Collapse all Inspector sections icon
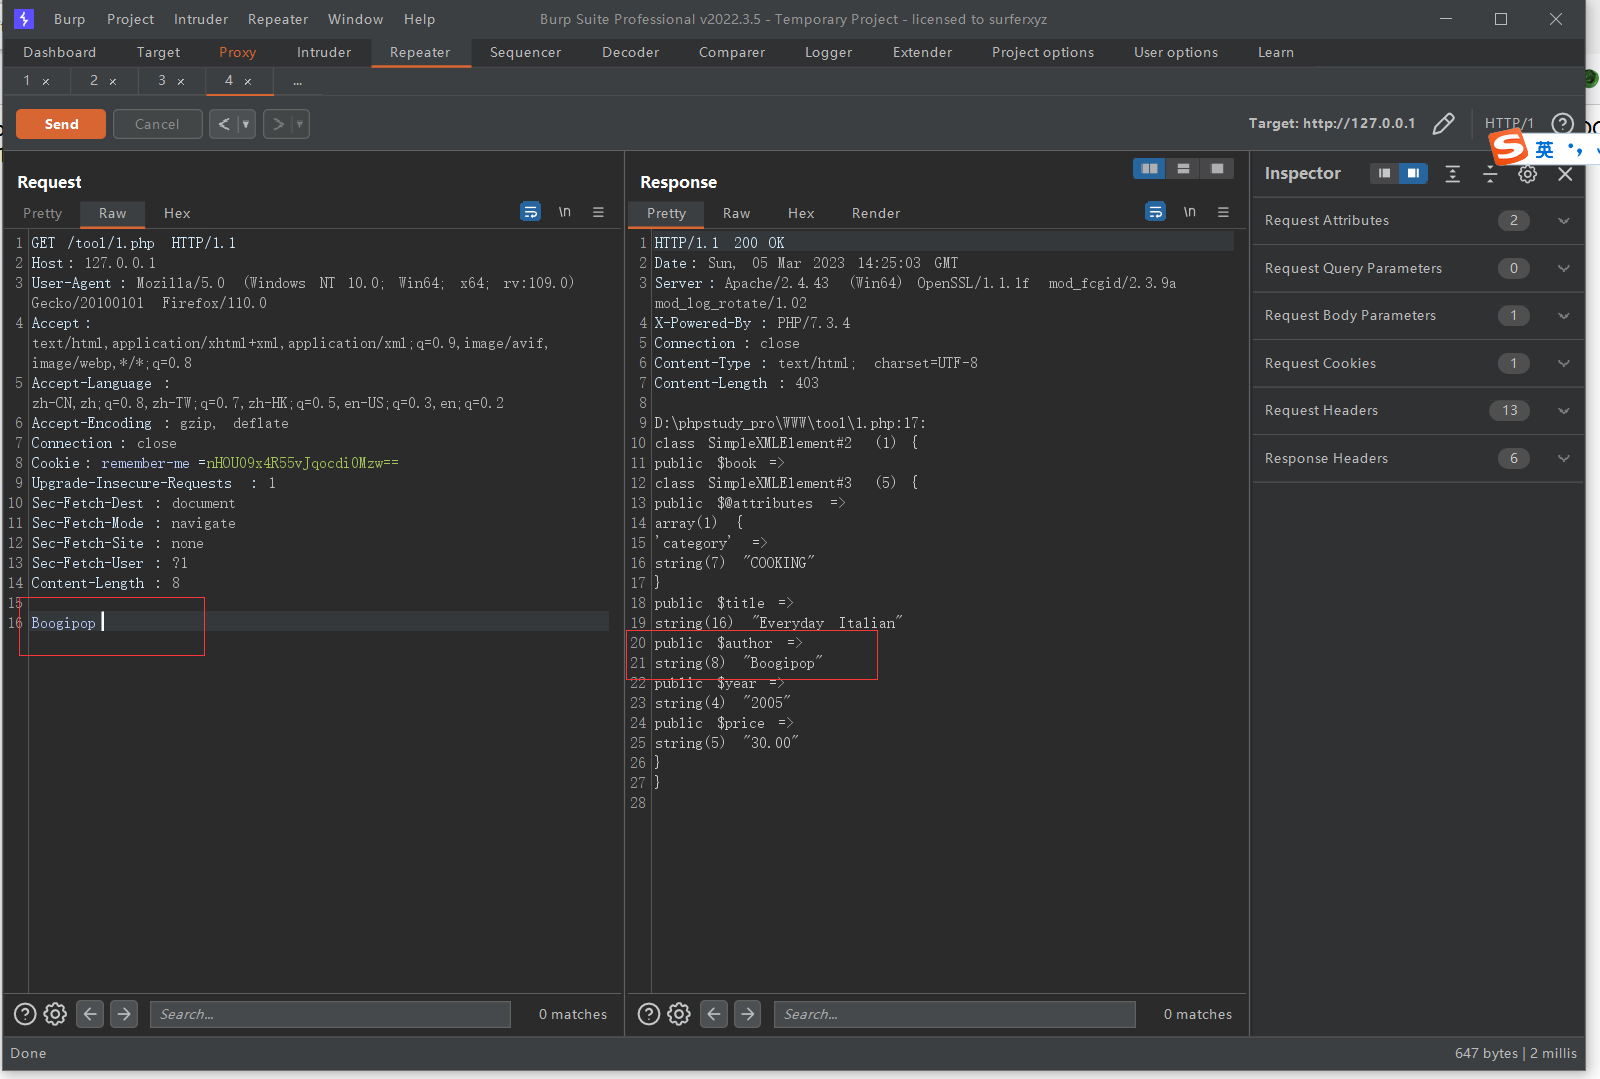The width and height of the screenshot is (1600, 1079). click(x=1490, y=174)
